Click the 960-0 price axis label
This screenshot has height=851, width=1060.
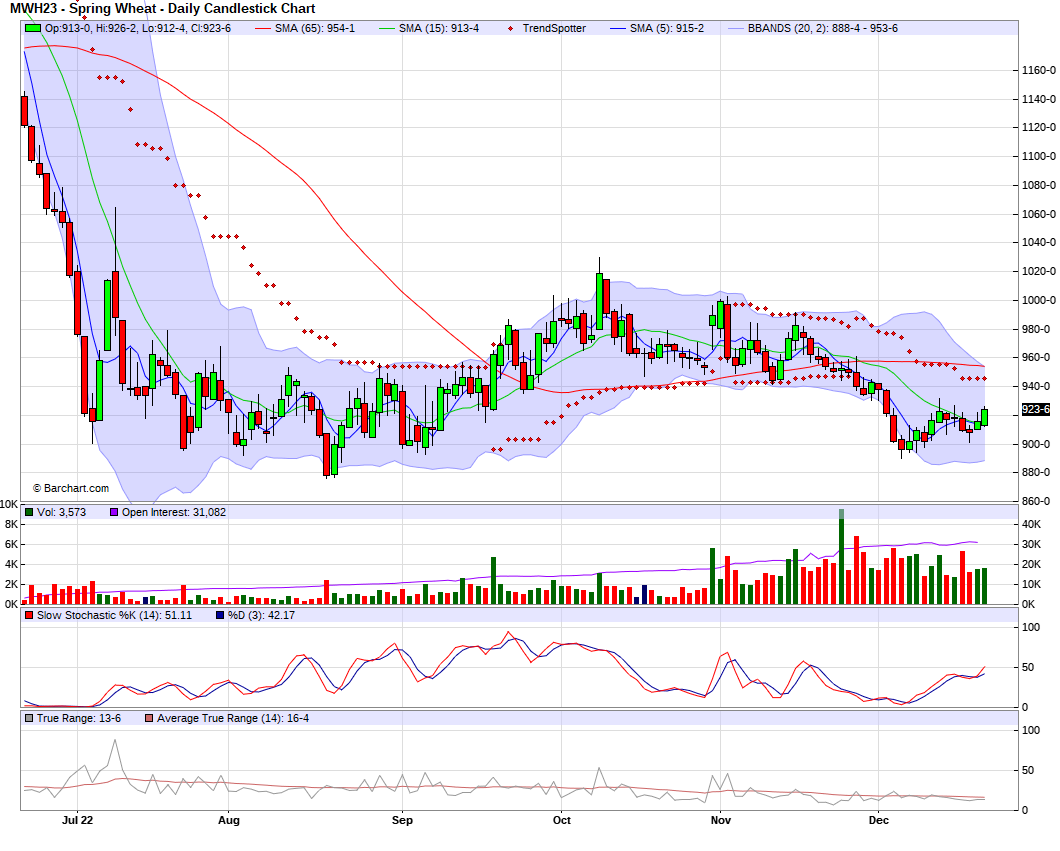pyautogui.click(x=1038, y=358)
